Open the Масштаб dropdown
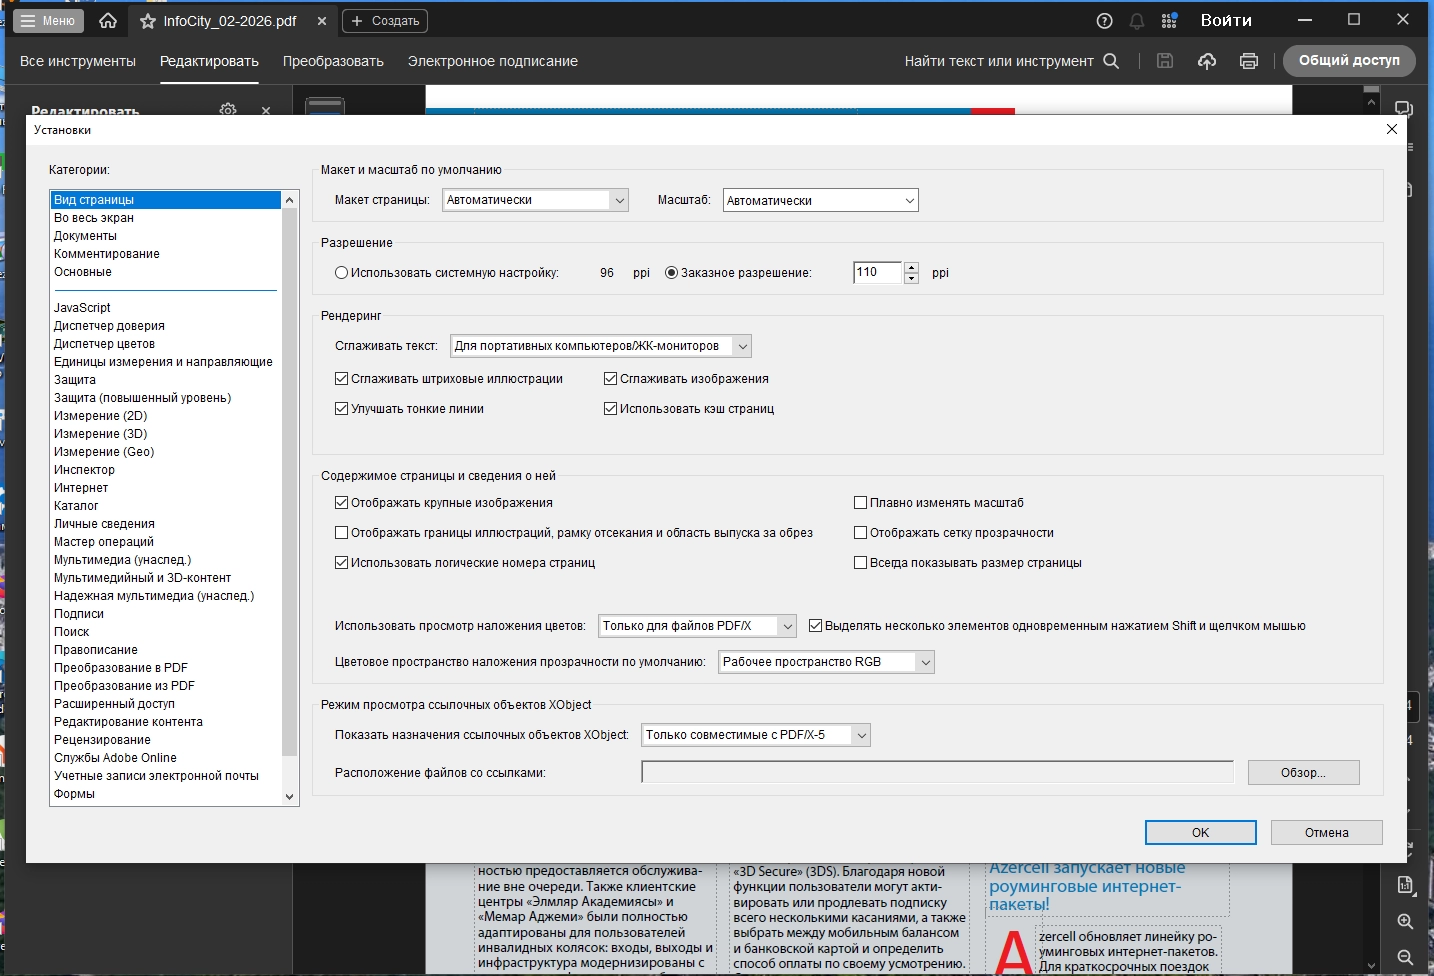This screenshot has width=1434, height=976. [x=820, y=200]
